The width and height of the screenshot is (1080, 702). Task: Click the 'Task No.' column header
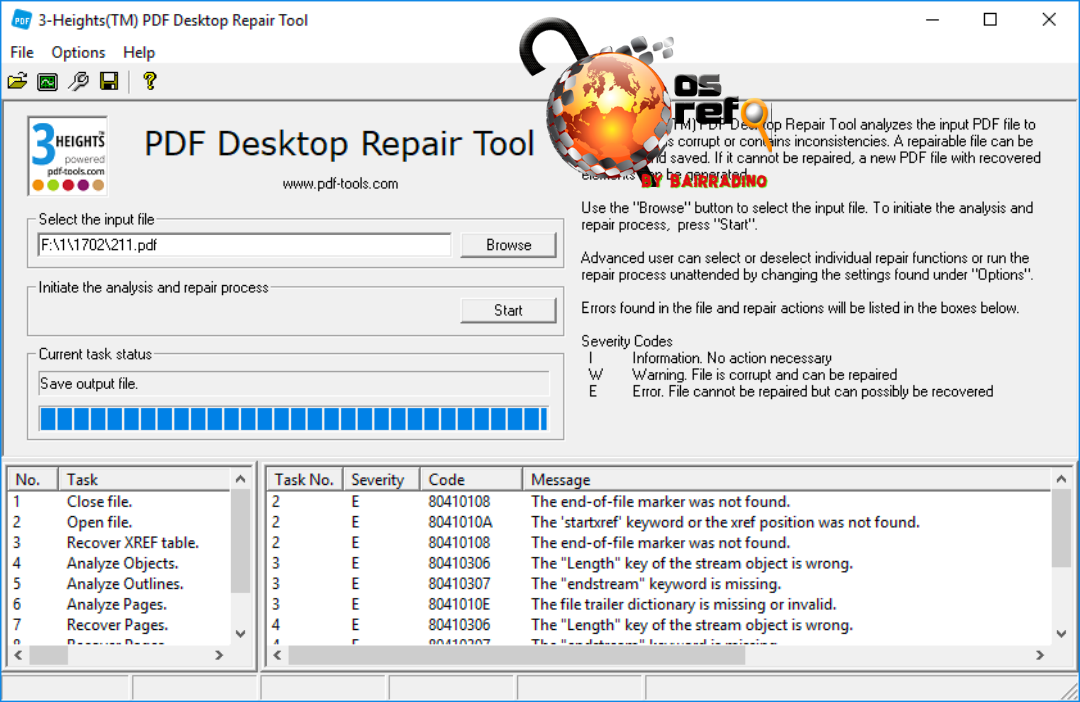click(x=304, y=479)
